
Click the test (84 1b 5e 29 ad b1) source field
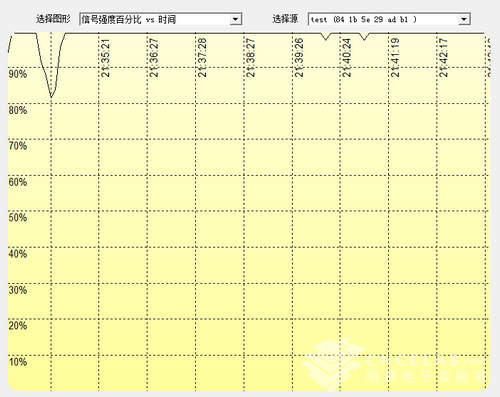pos(383,19)
